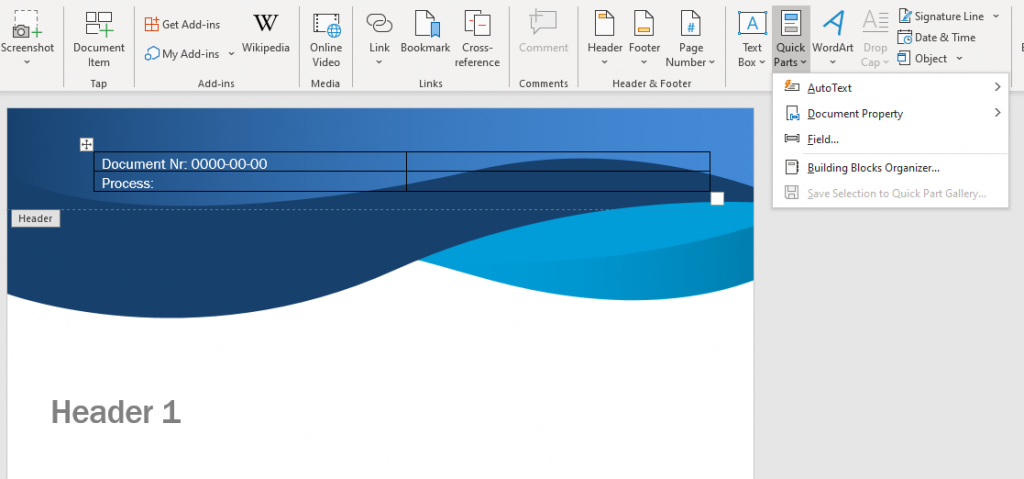Choose Field... from Quick Parts menu

[891, 139]
